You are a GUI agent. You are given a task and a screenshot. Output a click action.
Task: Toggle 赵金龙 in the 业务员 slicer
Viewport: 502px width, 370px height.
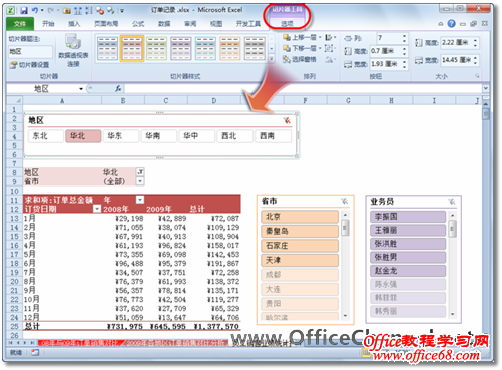click(x=408, y=271)
